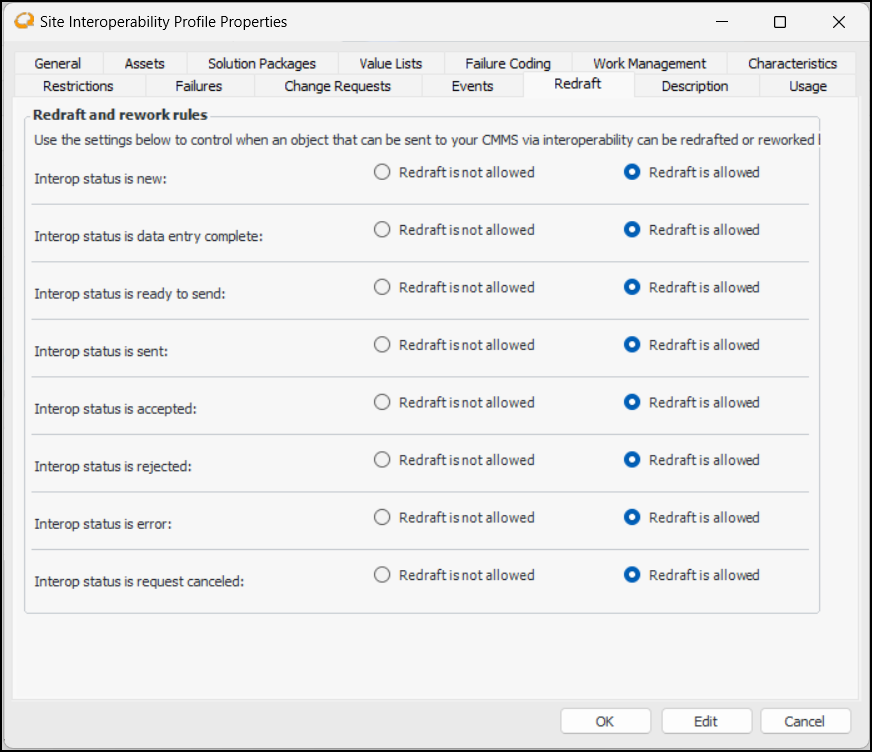Choose 'Redraft is not allowed' for status error
This screenshot has height=752, width=872.
pyautogui.click(x=382, y=518)
